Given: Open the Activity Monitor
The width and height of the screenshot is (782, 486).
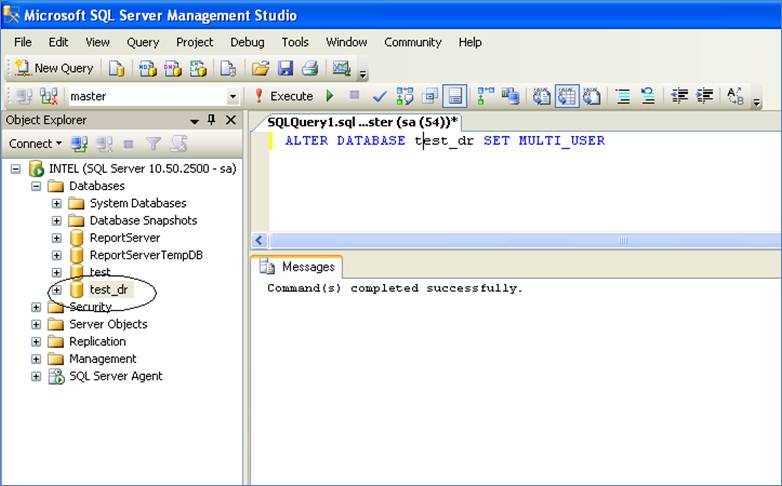Looking at the screenshot, I should pyautogui.click(x=342, y=68).
